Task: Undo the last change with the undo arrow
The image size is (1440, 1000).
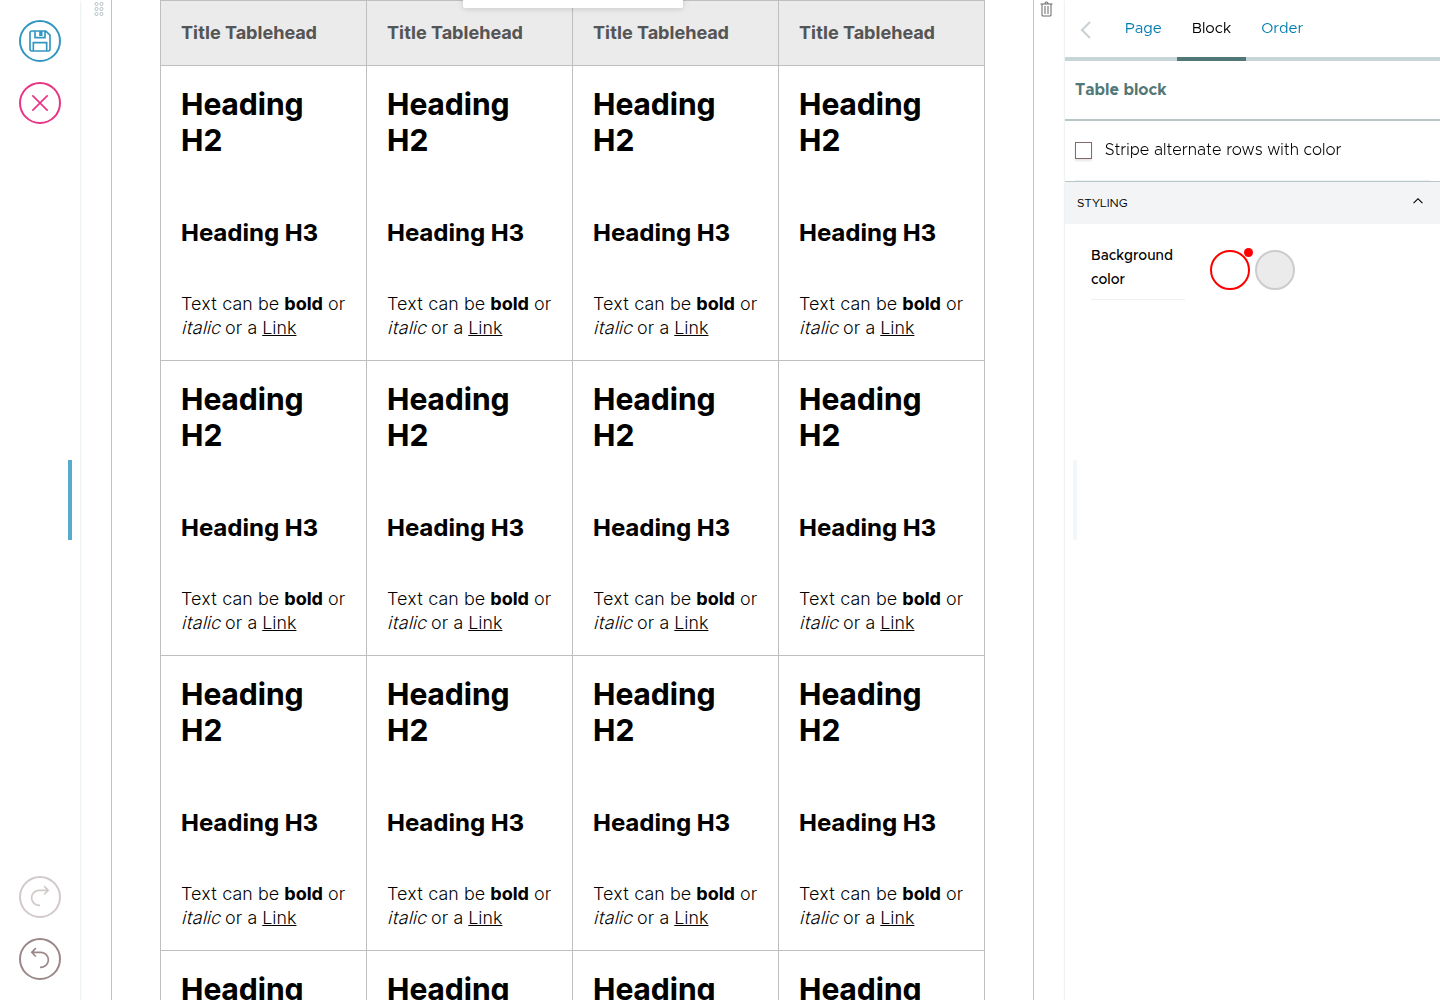Action: 40,959
